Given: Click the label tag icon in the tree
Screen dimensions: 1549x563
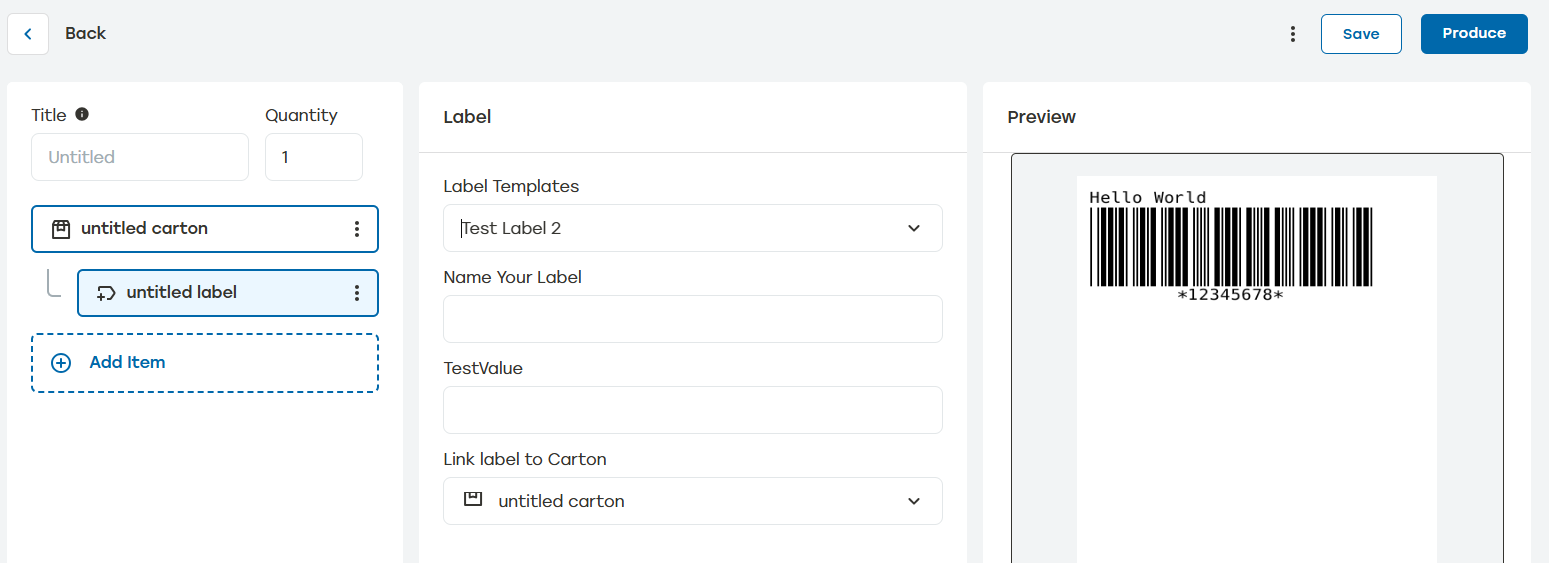Looking at the screenshot, I should [106, 293].
